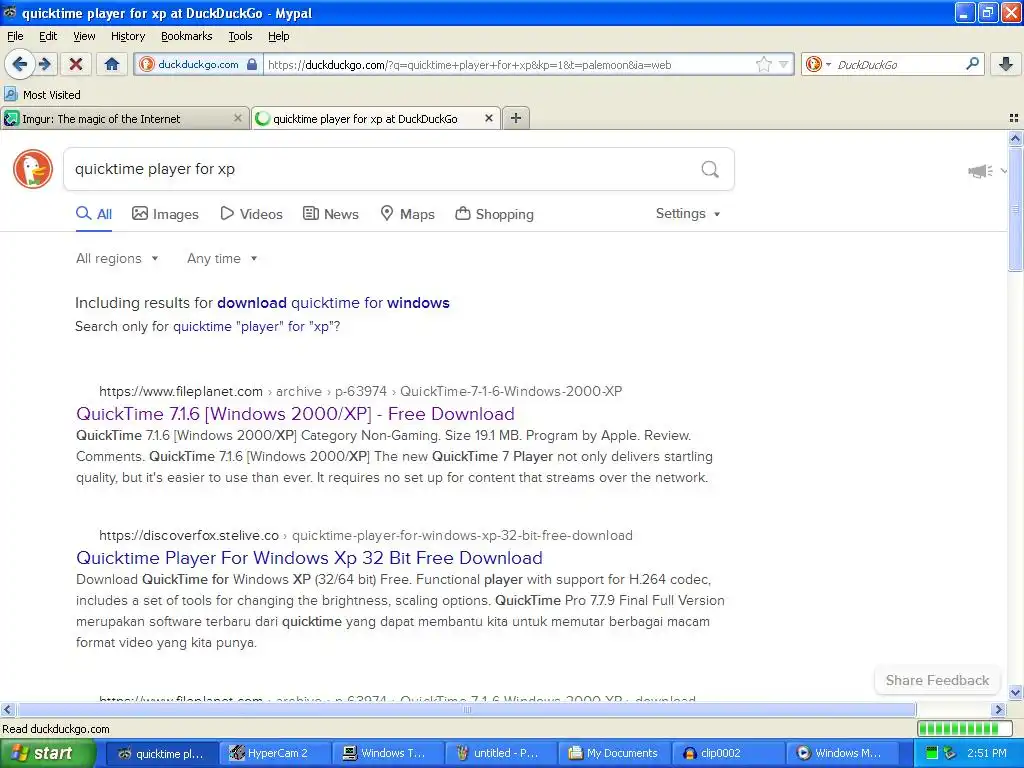Open the Help menu
This screenshot has height=768, width=1024.
278,36
